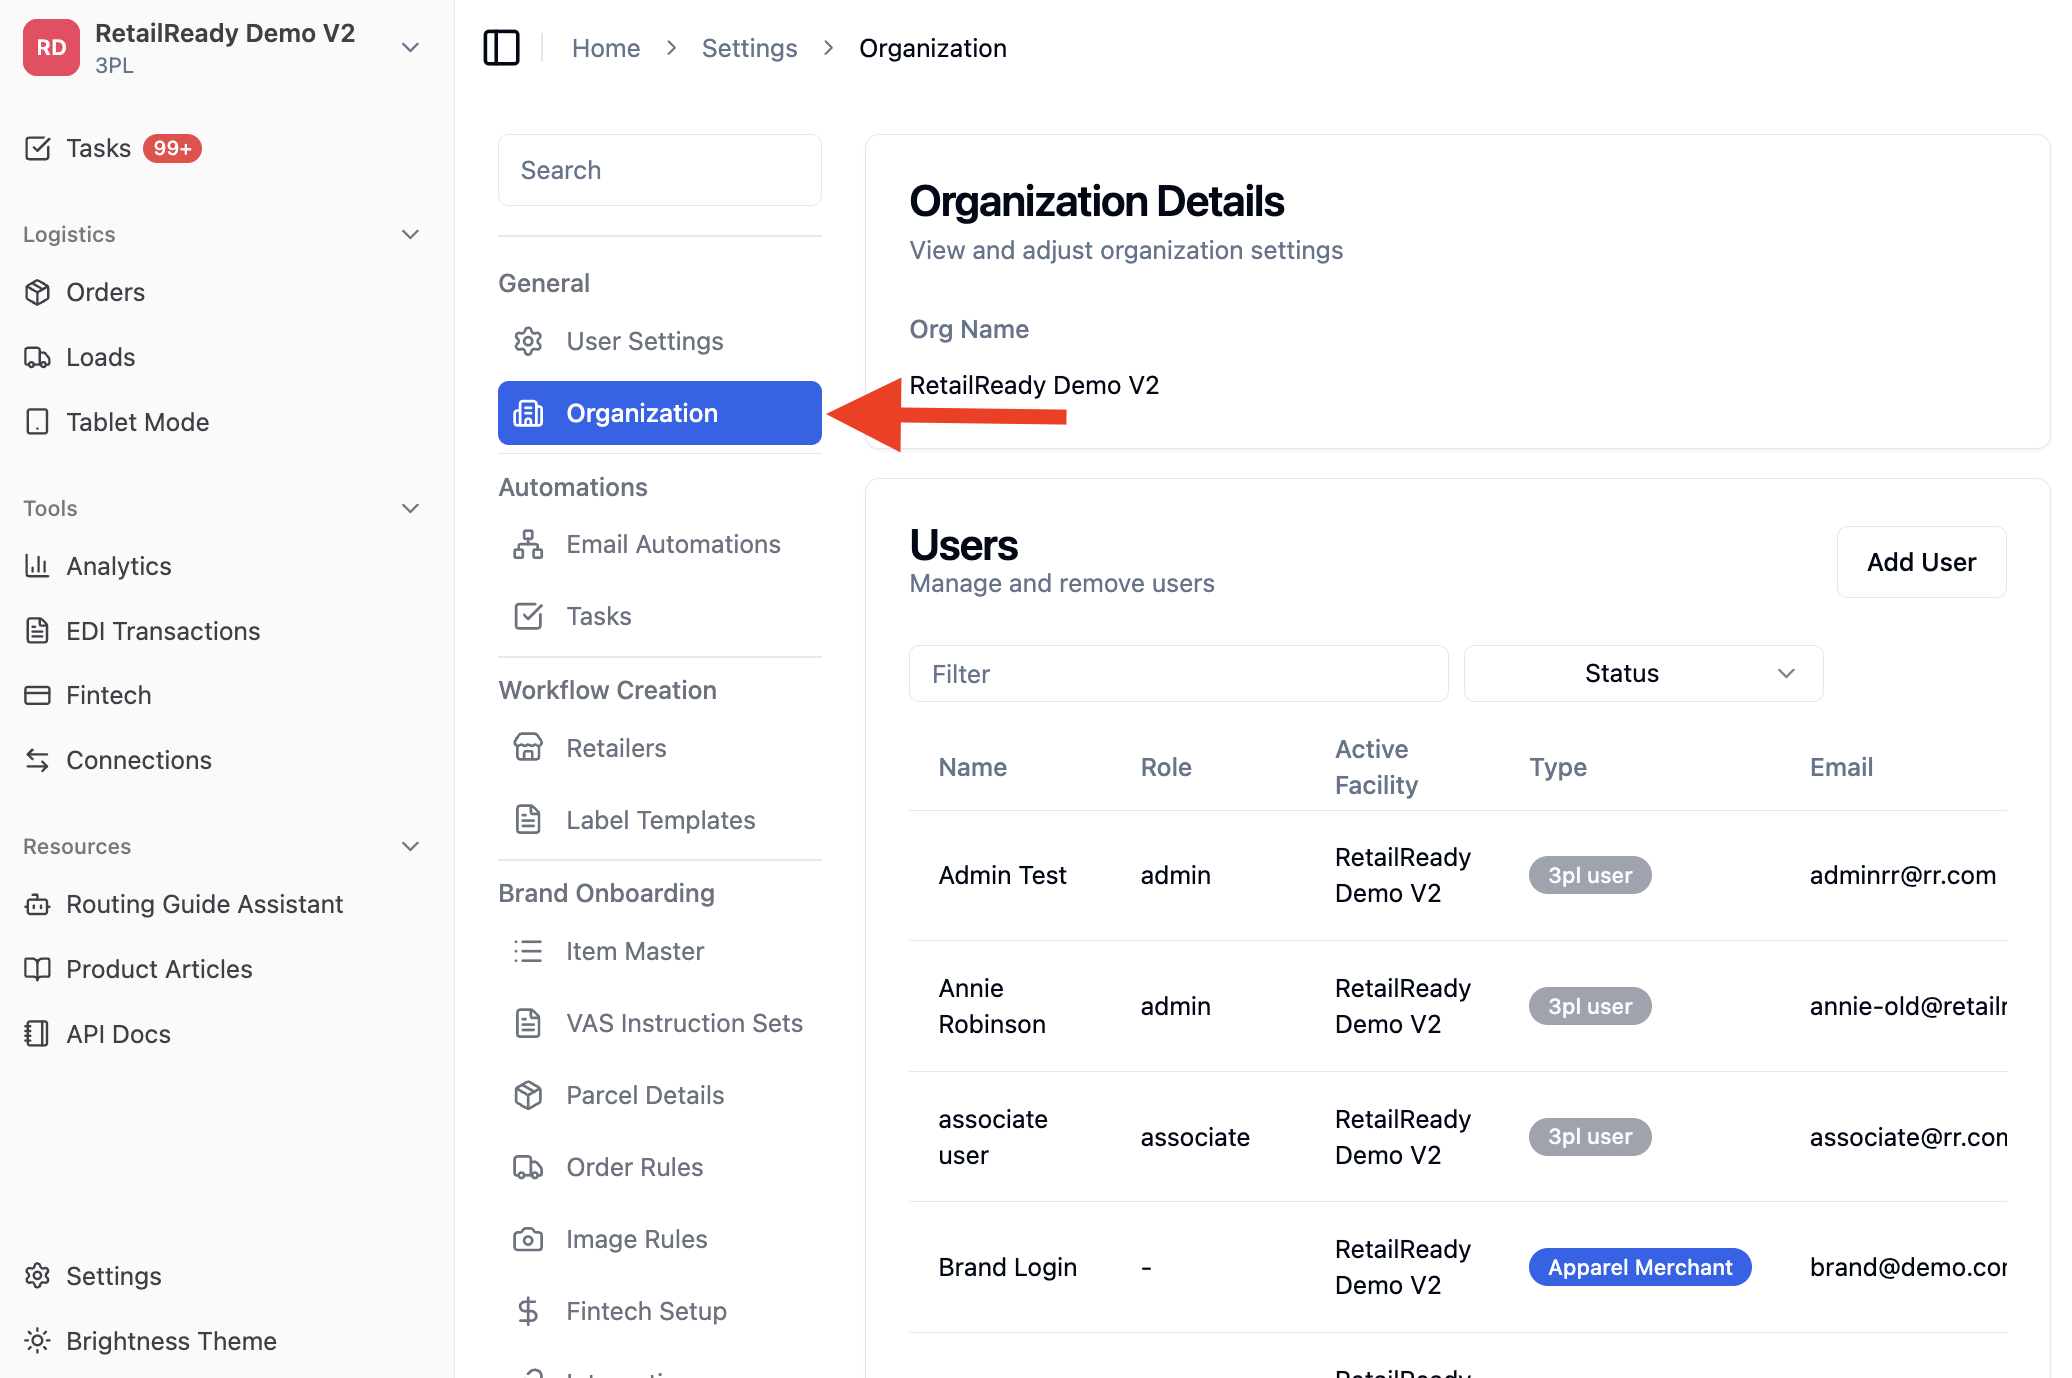The height and width of the screenshot is (1378, 2072).
Task: Click the Connections arrows icon
Action: click(37, 760)
